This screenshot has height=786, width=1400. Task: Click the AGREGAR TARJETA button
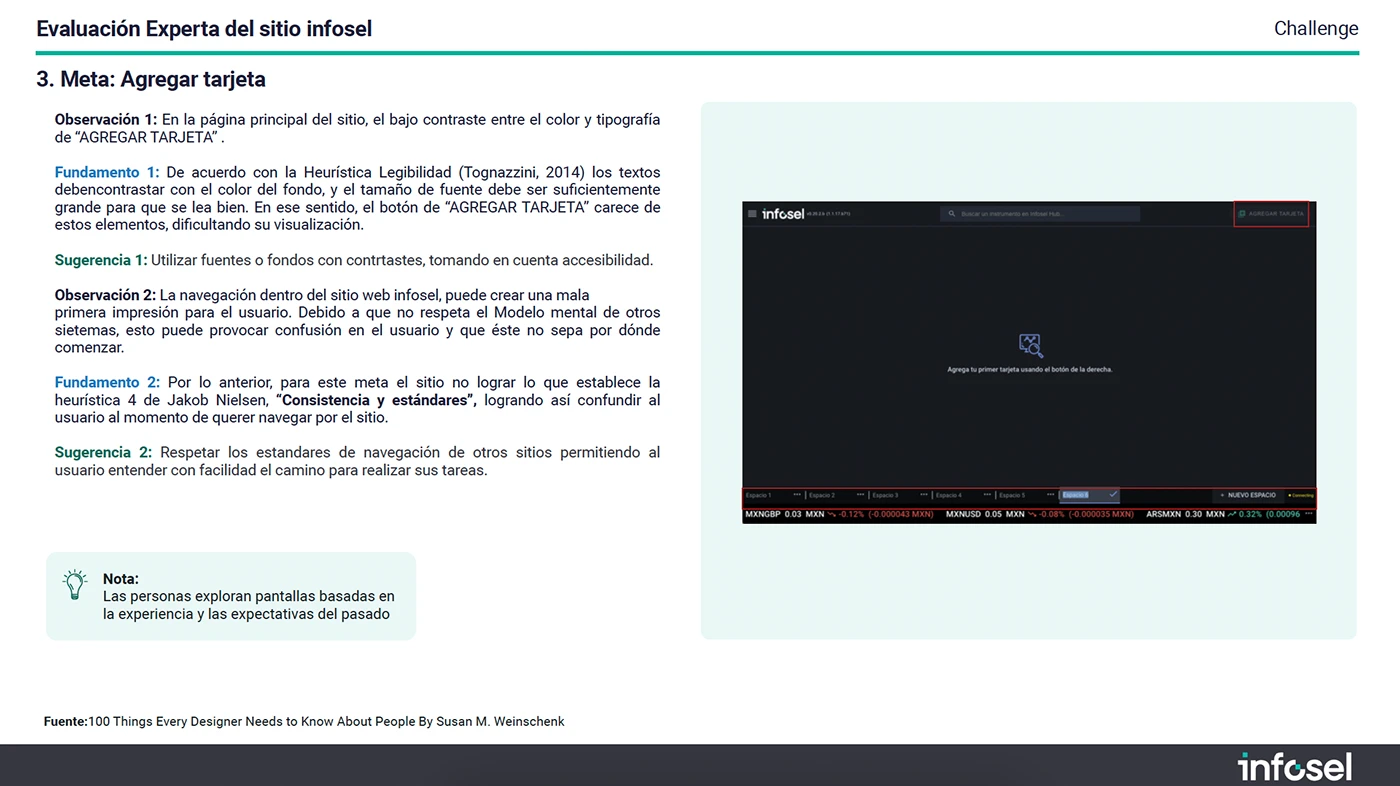tap(1271, 213)
